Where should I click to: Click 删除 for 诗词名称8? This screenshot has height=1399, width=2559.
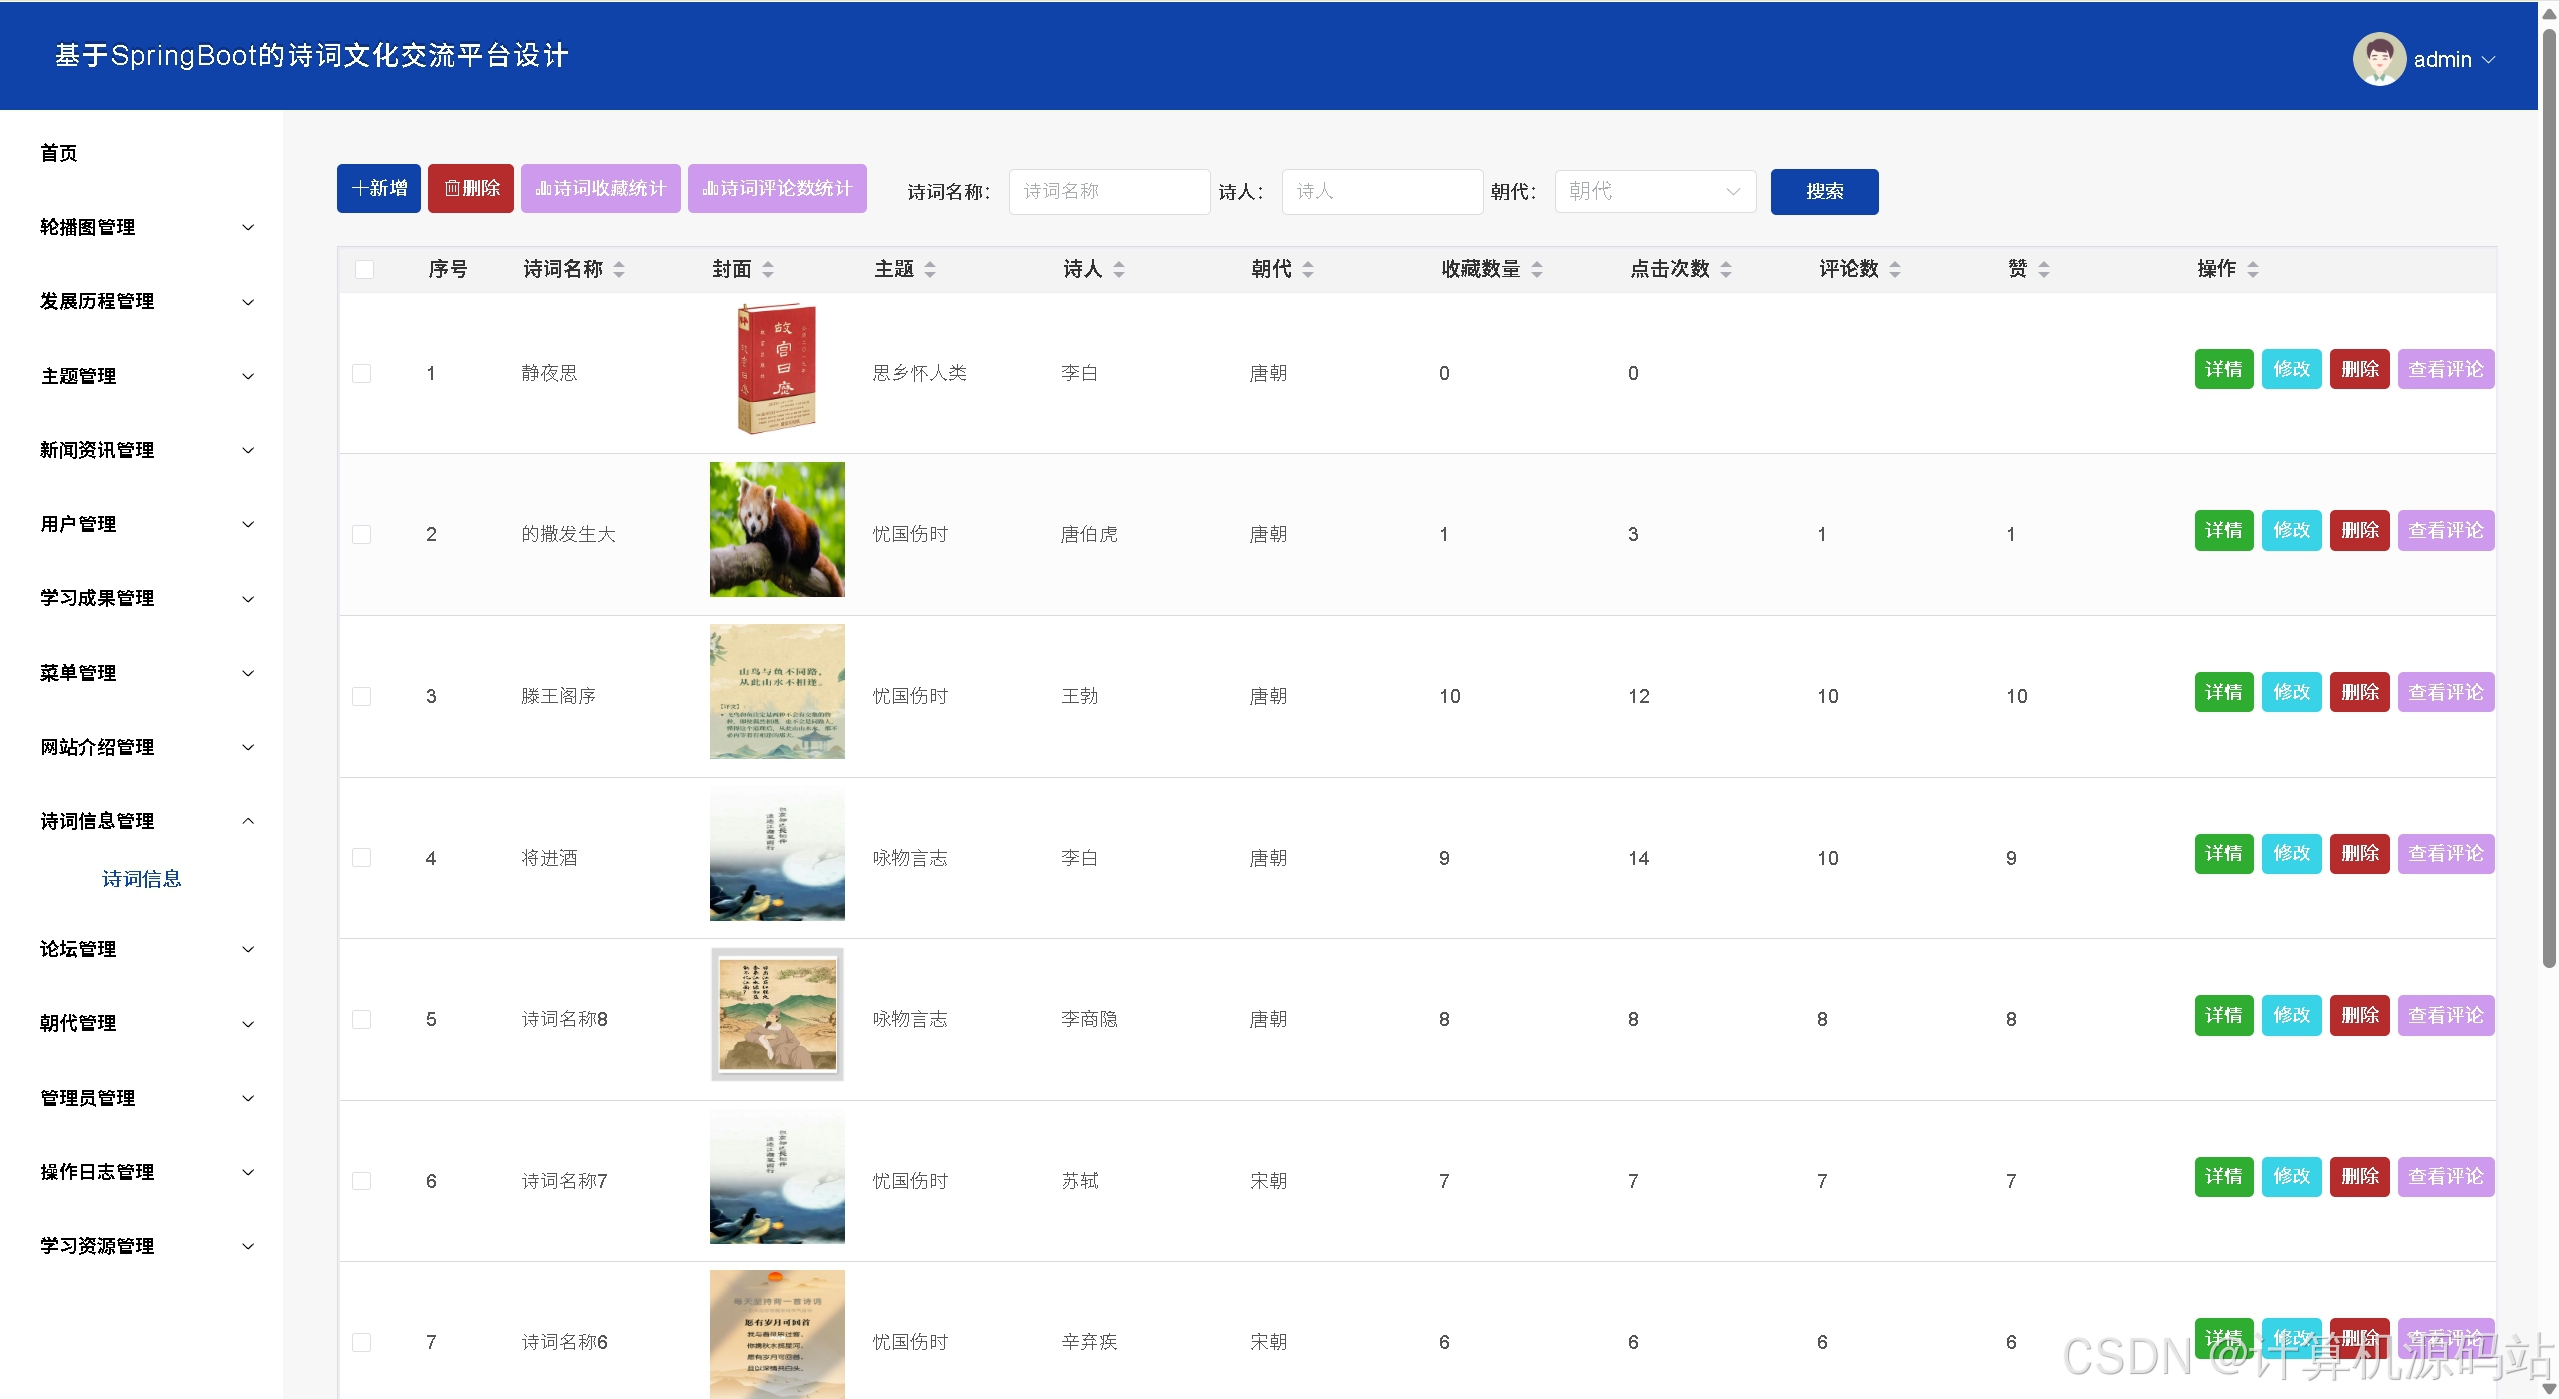click(2360, 1015)
